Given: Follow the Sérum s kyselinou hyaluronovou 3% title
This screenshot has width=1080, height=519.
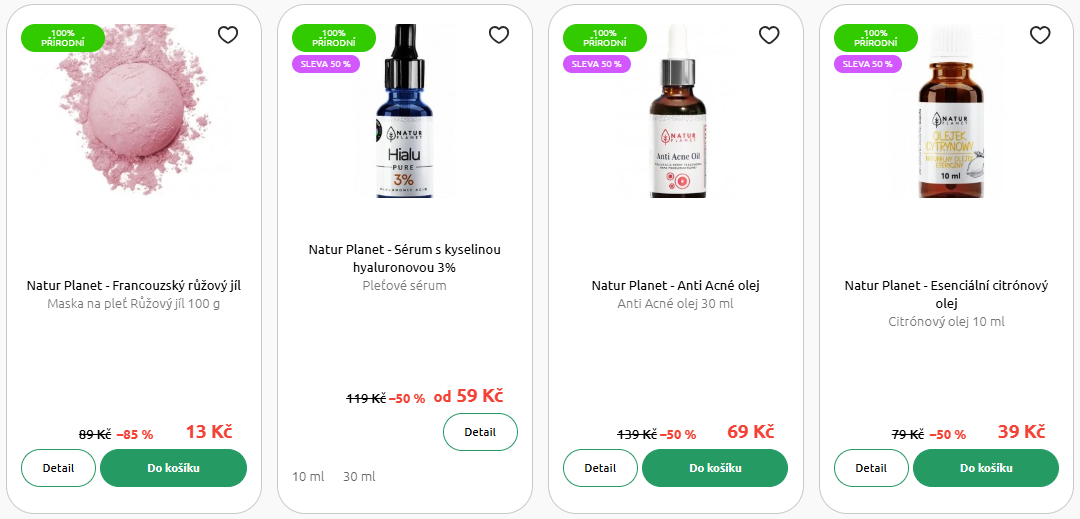Looking at the screenshot, I should coord(405,258).
